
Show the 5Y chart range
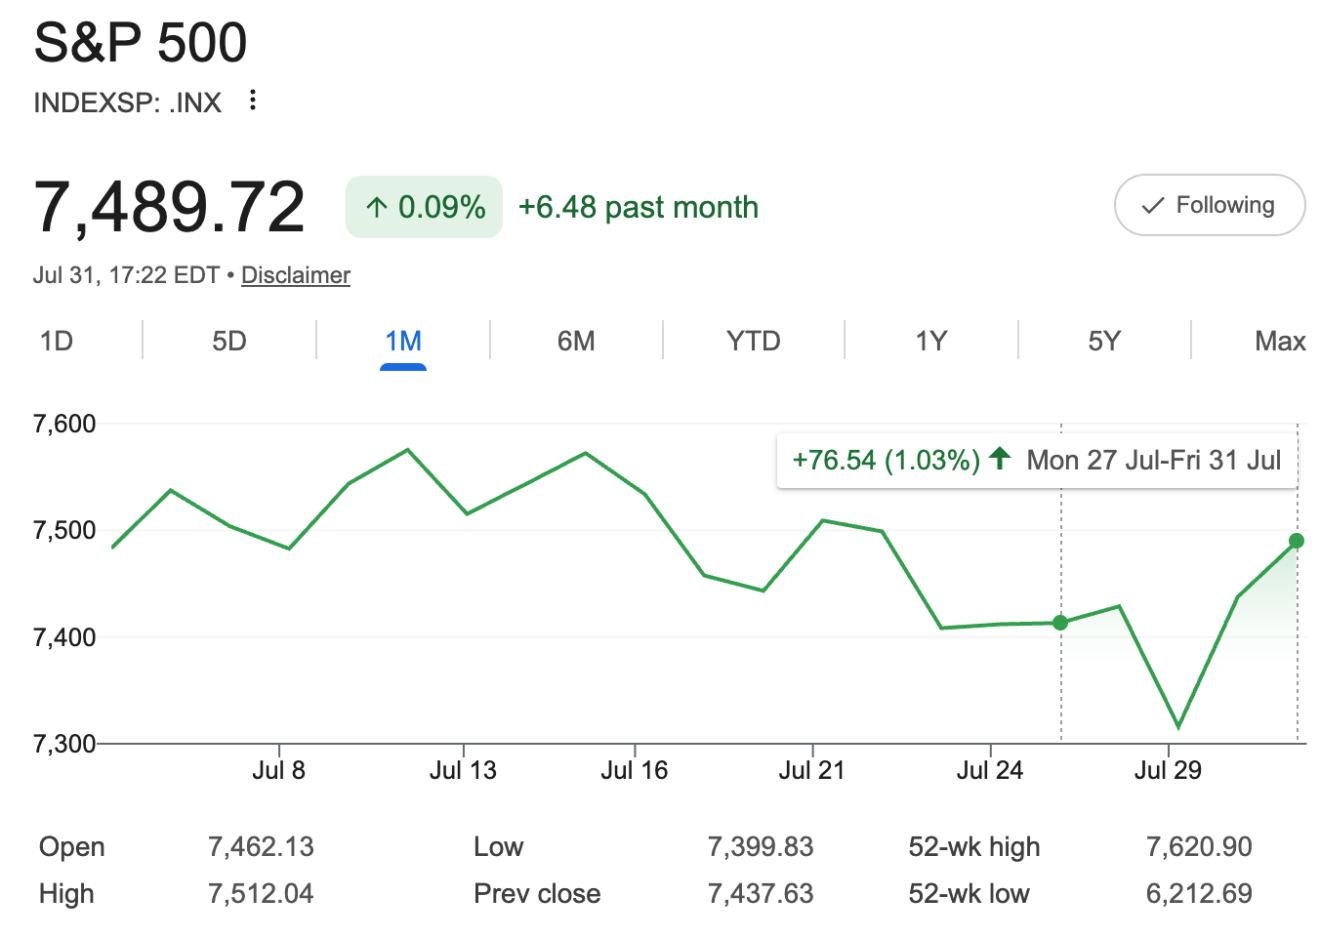pos(1104,341)
